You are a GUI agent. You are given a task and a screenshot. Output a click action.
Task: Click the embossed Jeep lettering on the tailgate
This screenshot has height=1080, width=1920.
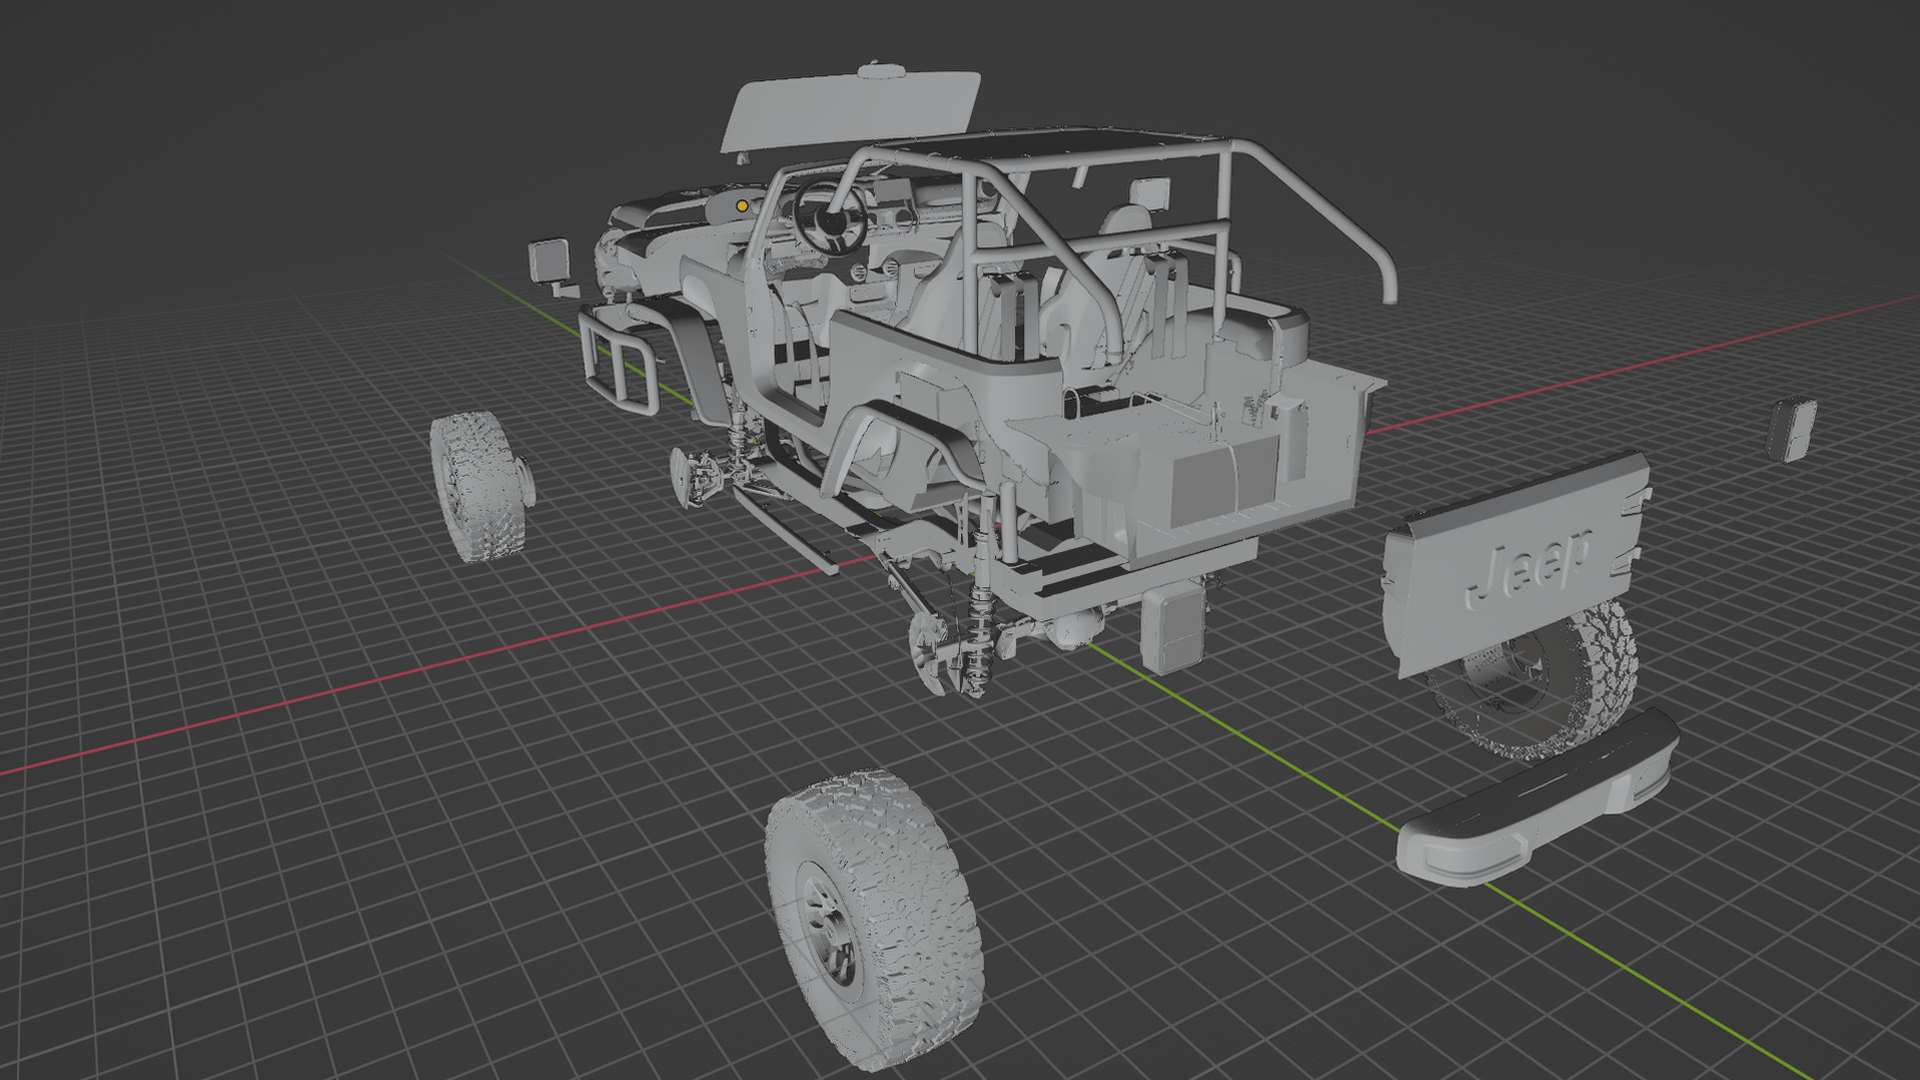point(1528,569)
